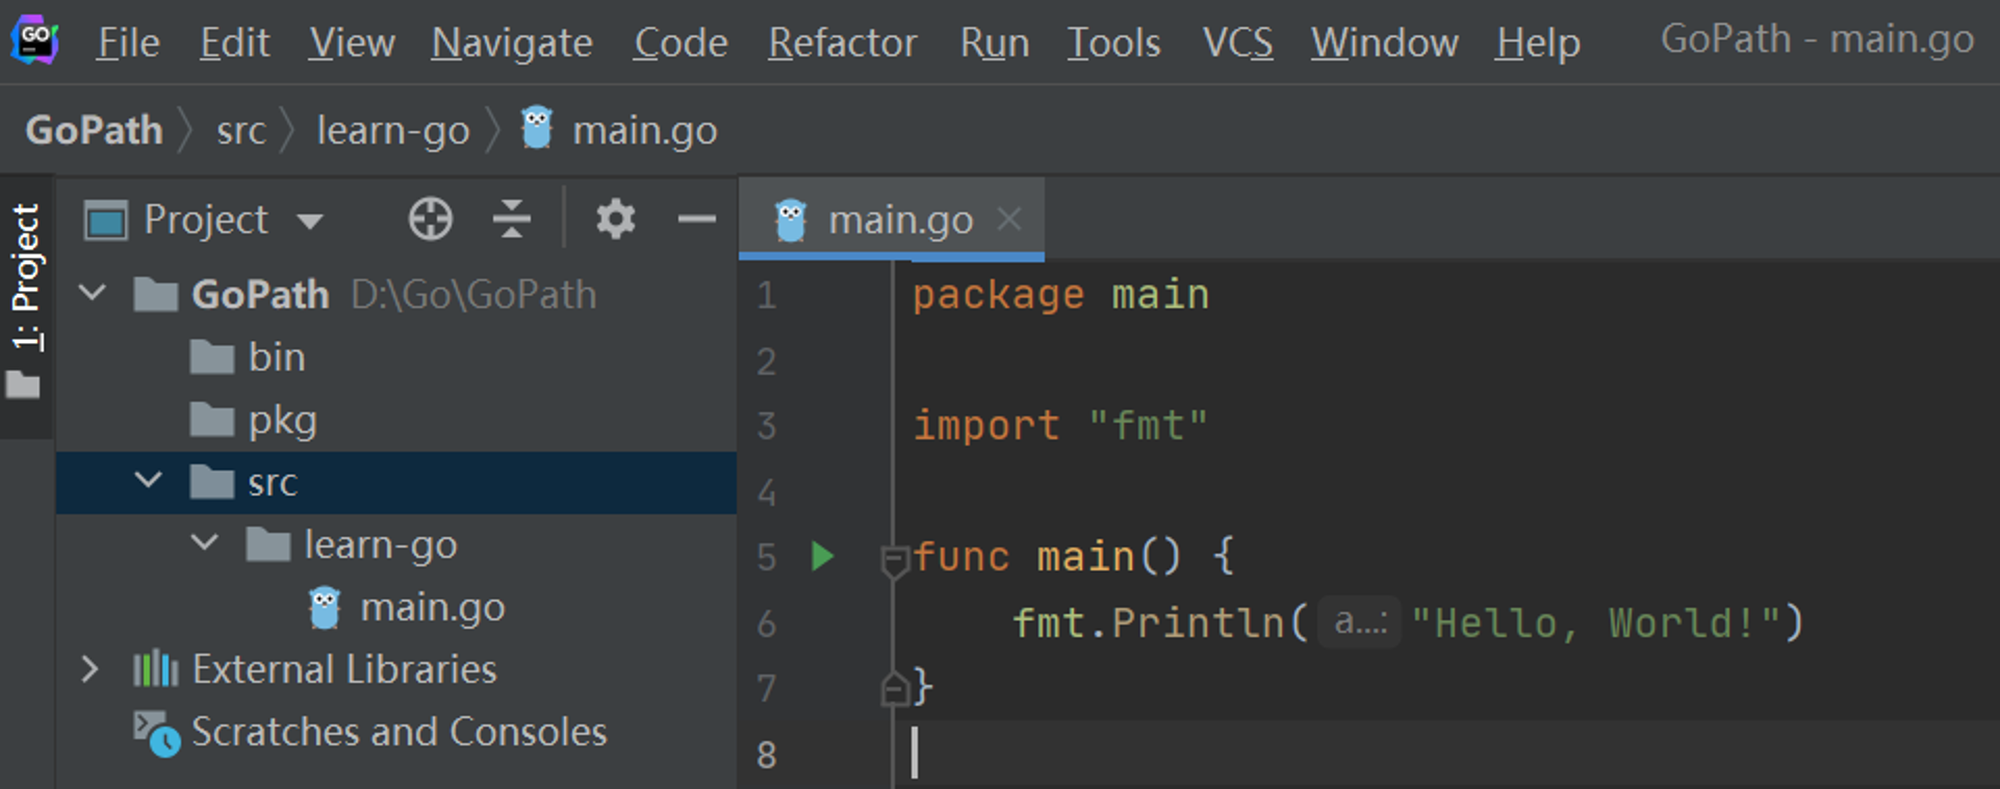Image resolution: width=2000 pixels, height=789 pixels.
Task: Open the Code menu
Action: 680,43
